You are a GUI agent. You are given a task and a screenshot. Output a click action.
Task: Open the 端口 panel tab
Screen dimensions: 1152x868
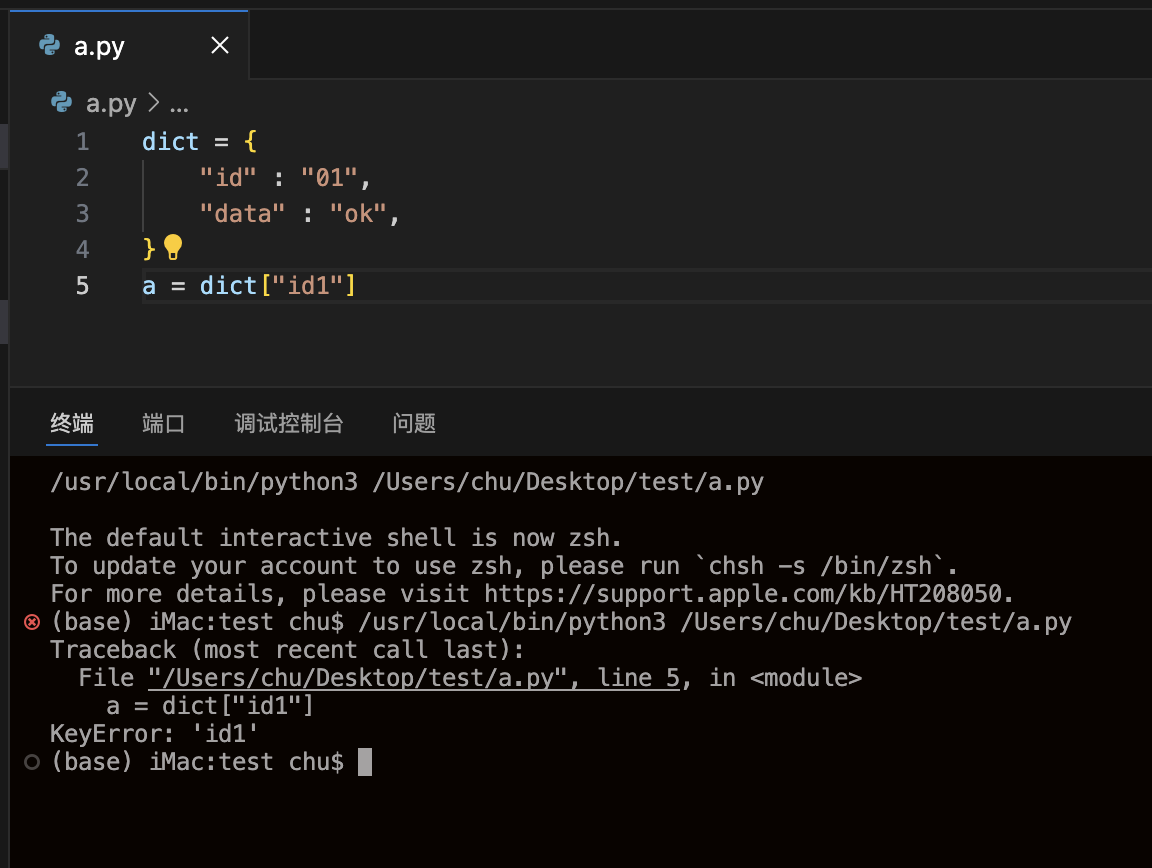click(x=164, y=423)
